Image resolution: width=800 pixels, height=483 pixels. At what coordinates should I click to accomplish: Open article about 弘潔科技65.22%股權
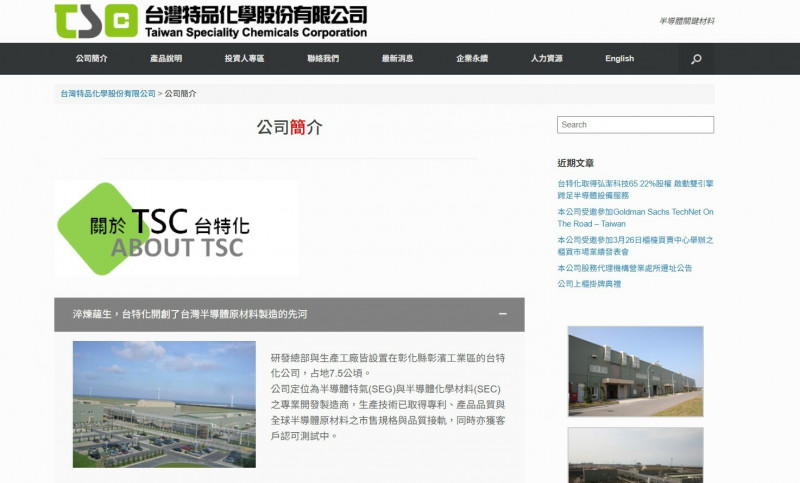click(x=635, y=189)
